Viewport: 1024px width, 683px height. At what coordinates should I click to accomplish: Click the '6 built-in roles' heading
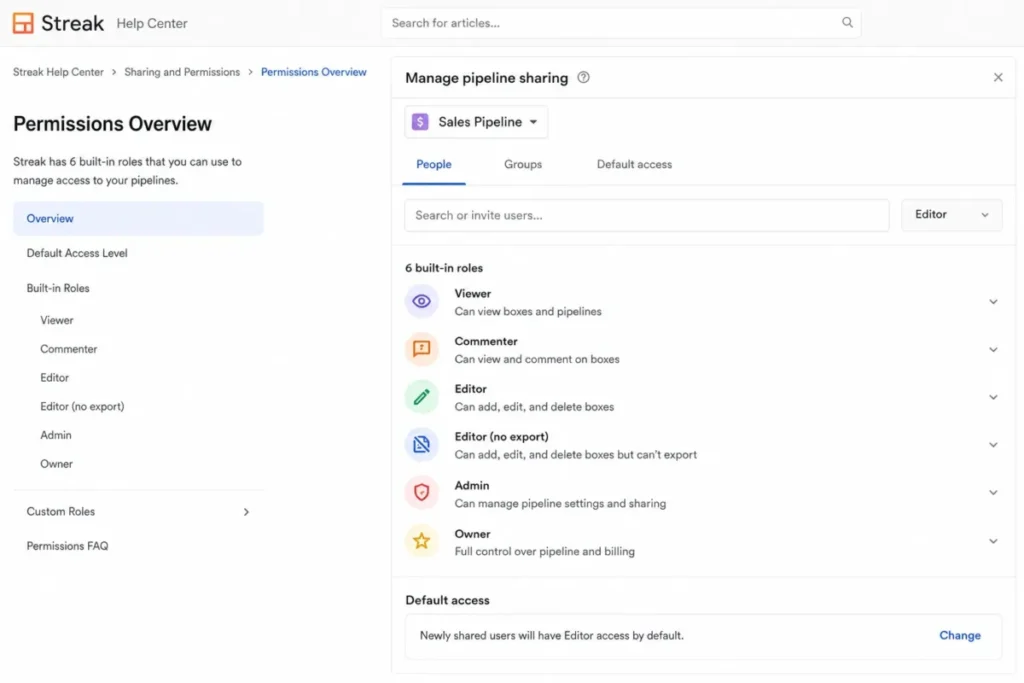(444, 268)
